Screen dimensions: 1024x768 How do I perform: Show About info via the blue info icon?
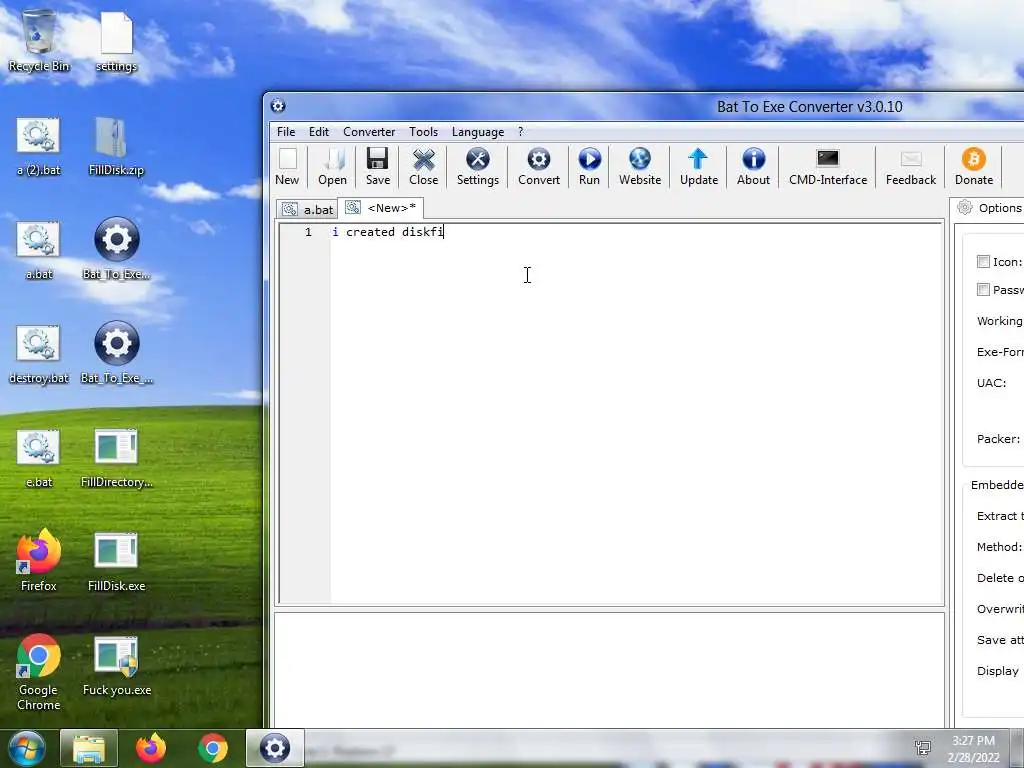(753, 167)
